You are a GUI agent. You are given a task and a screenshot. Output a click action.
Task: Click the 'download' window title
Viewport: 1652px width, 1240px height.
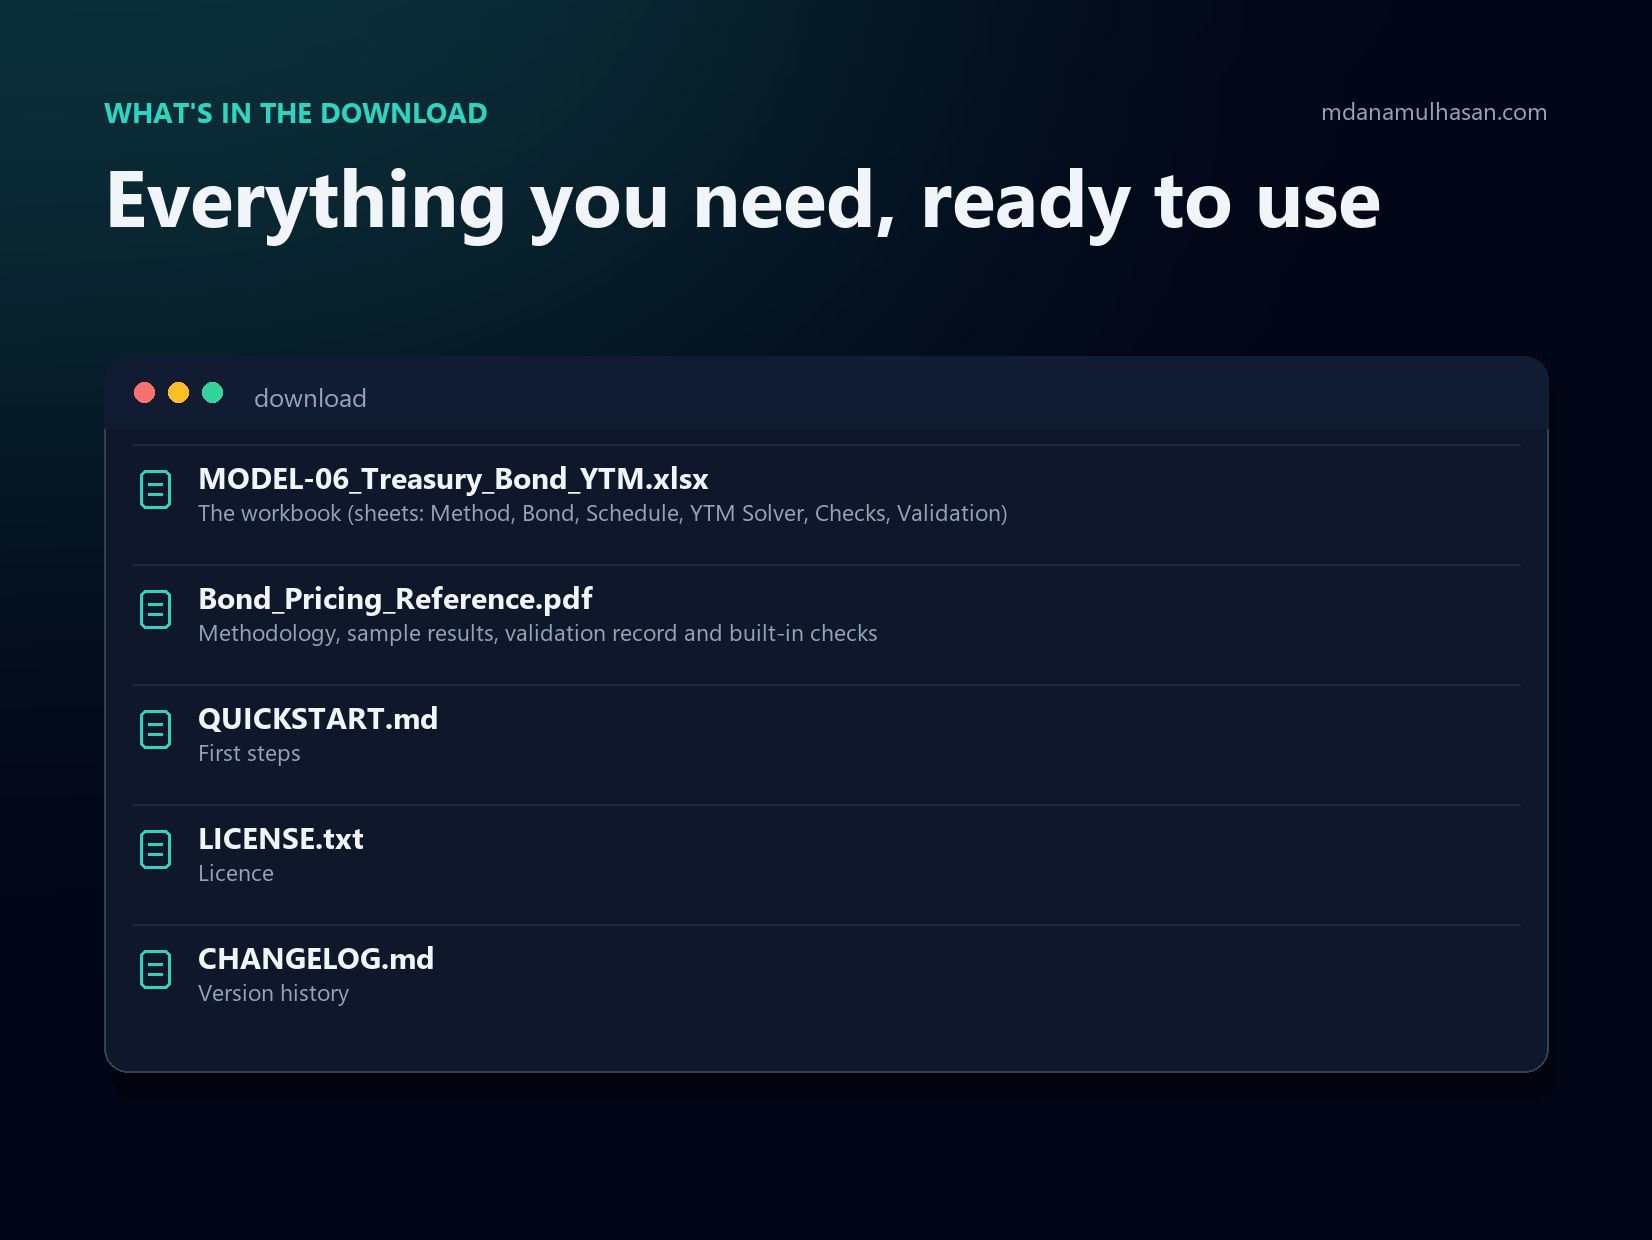pyautogui.click(x=310, y=398)
